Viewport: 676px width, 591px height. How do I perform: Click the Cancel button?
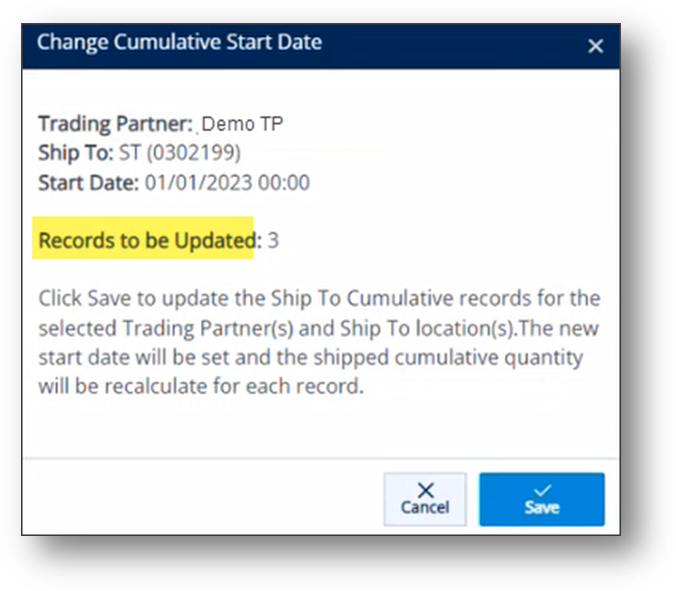click(x=425, y=499)
